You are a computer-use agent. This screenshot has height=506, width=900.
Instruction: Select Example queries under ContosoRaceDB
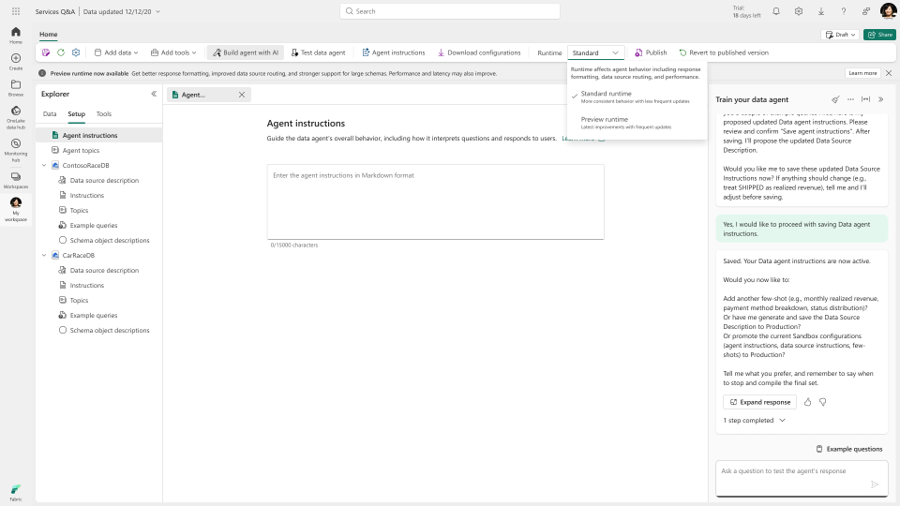(x=94, y=225)
